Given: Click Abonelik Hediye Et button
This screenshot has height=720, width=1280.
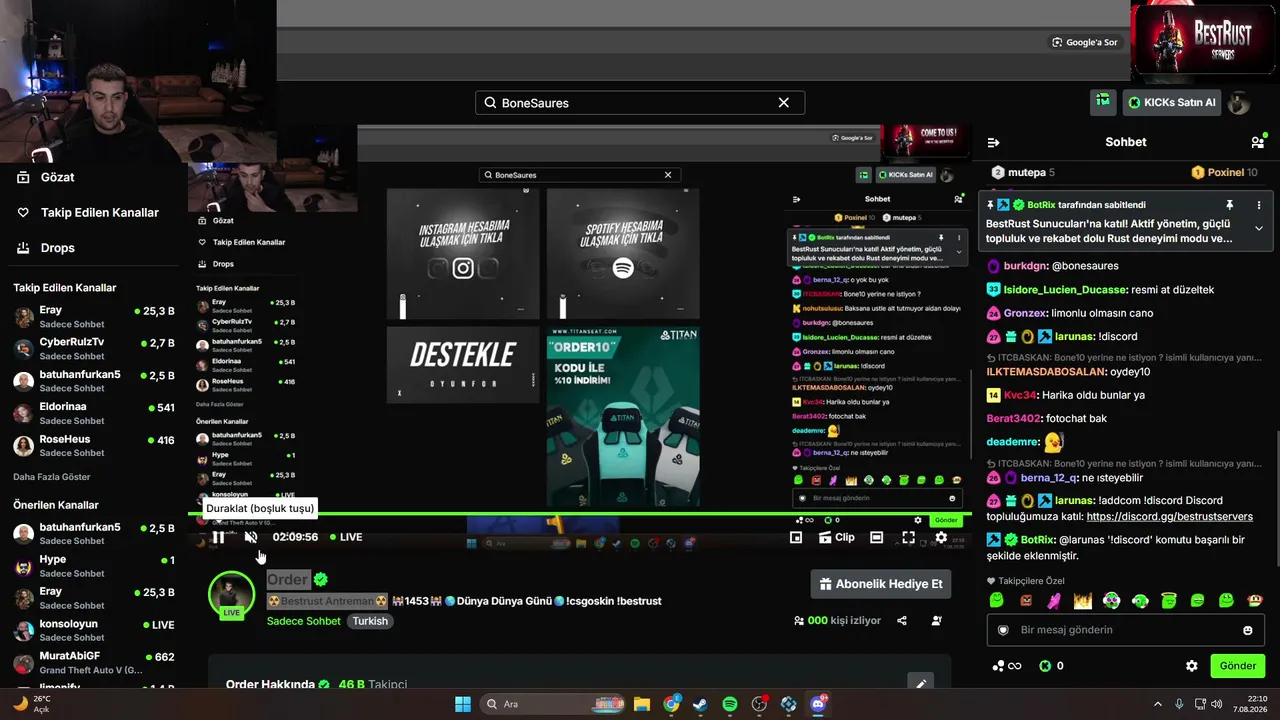Looking at the screenshot, I should coord(881,584).
